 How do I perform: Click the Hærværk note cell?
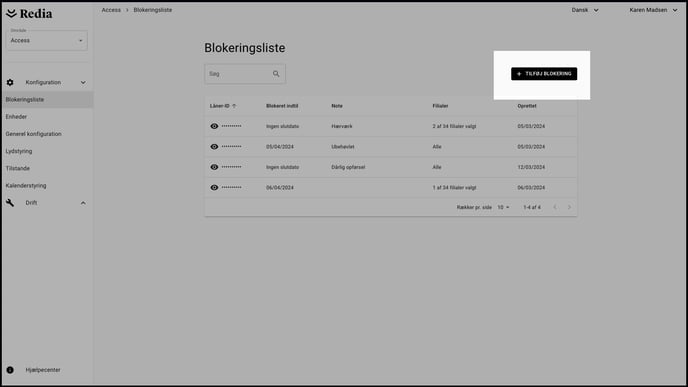click(342, 126)
